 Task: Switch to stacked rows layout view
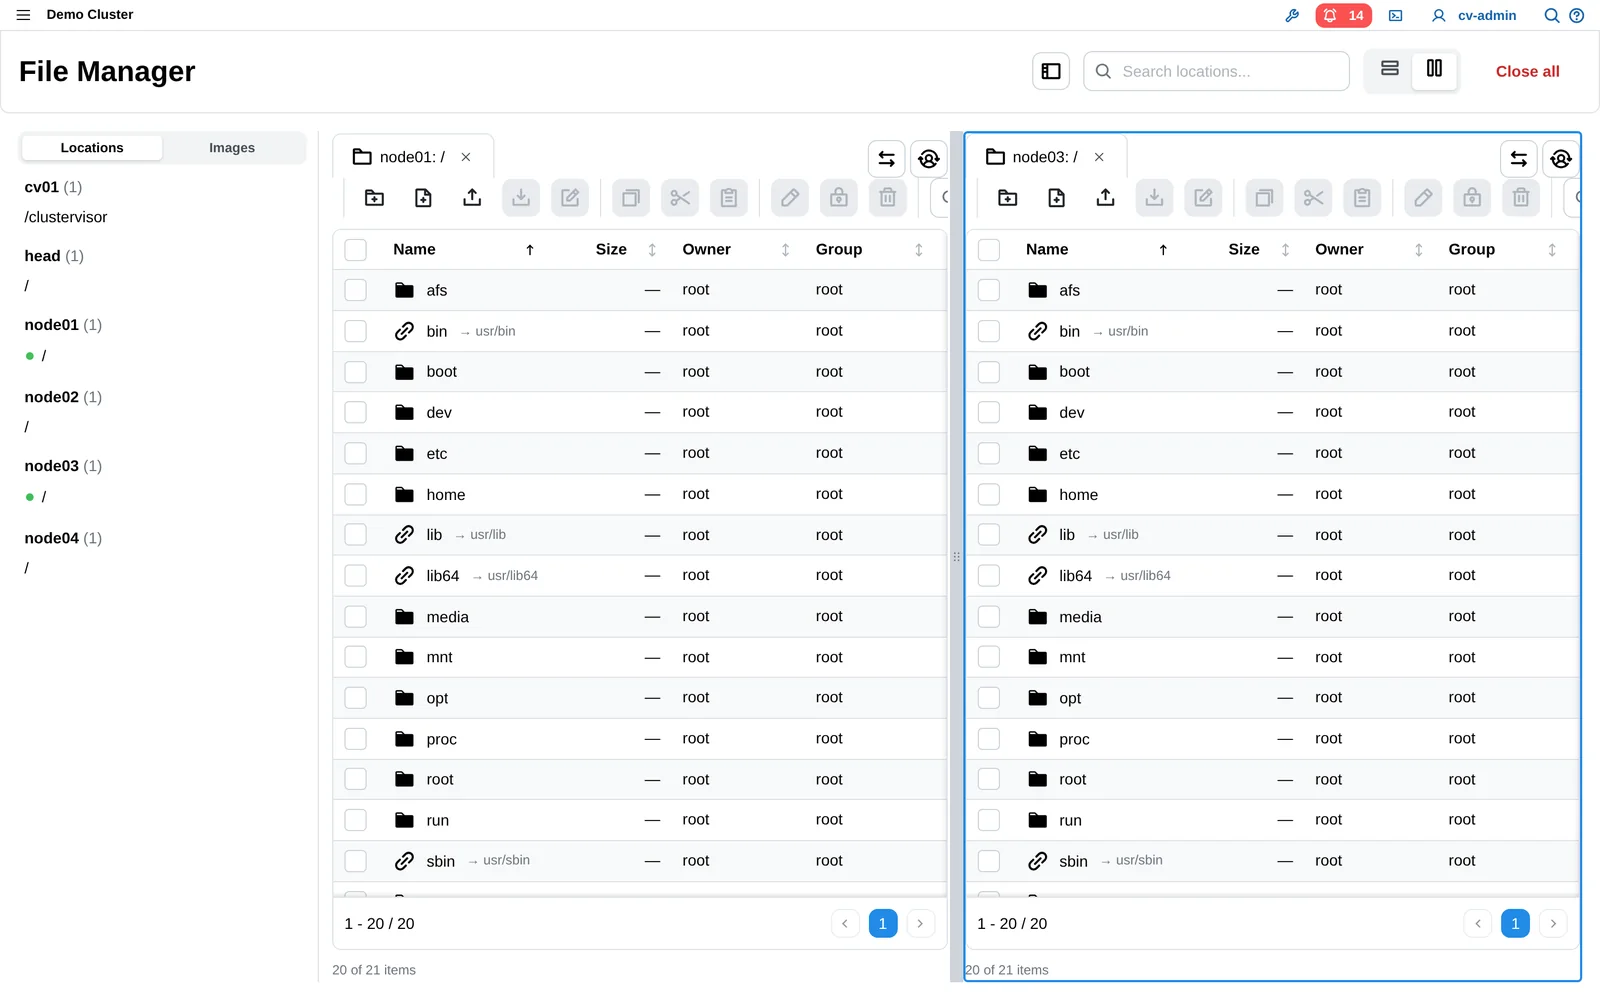coord(1390,69)
